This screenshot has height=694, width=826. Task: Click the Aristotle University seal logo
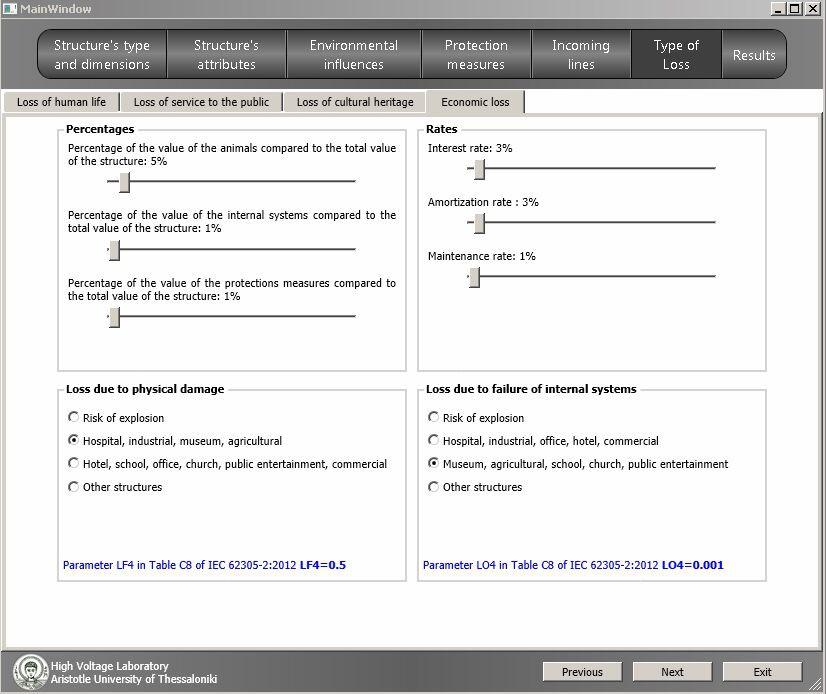point(31,672)
